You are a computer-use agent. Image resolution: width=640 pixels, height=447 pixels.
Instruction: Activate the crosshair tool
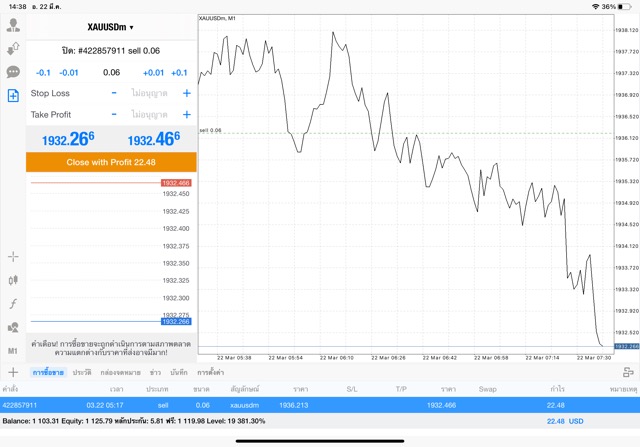tap(13, 257)
